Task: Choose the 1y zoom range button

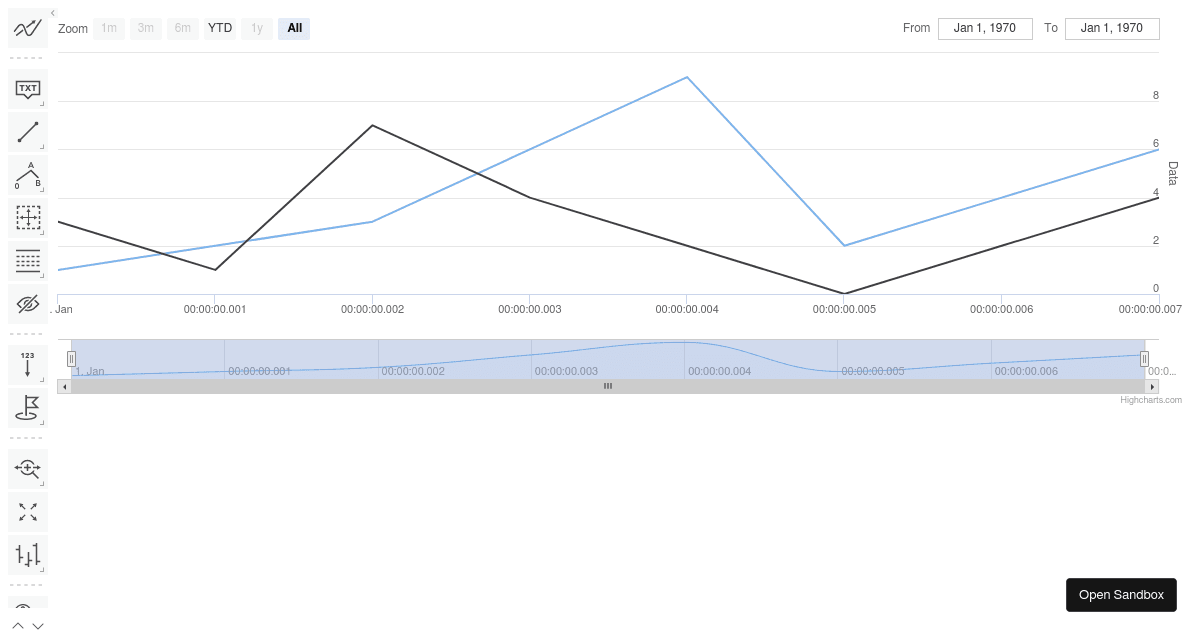Action: [x=257, y=28]
